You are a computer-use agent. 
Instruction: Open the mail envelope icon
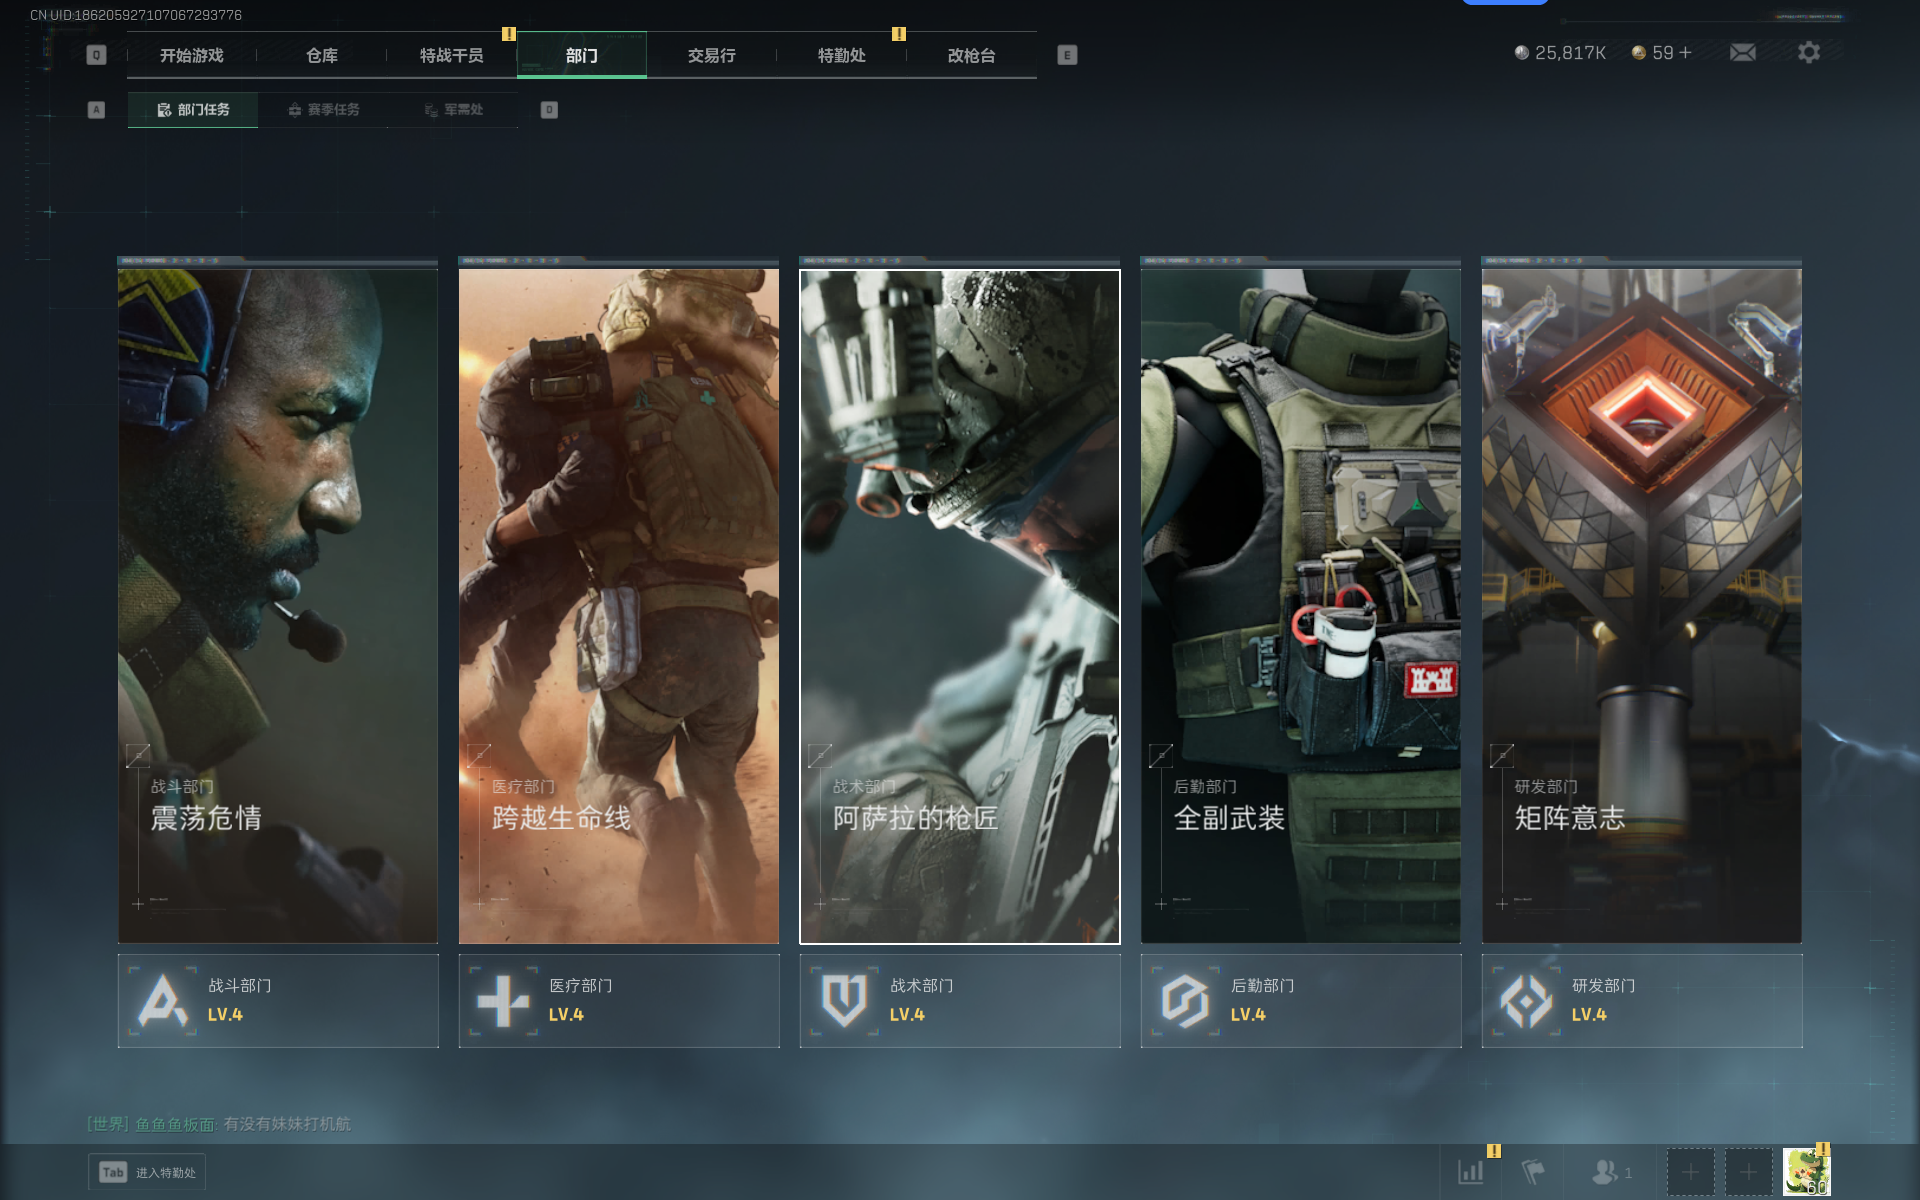(1742, 53)
